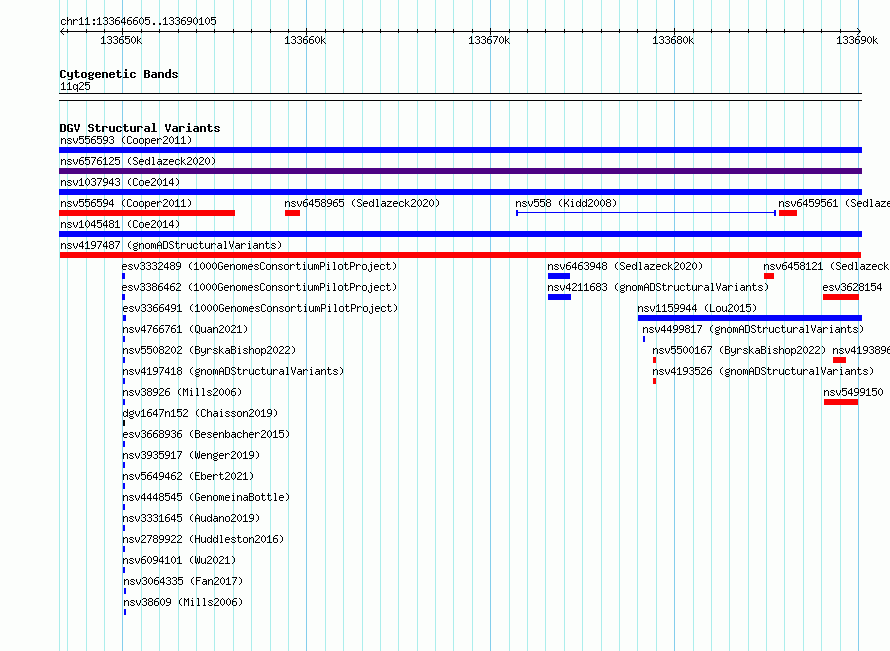
Task: Select nsv38609 (Mills2006) label
Action: pos(183,602)
